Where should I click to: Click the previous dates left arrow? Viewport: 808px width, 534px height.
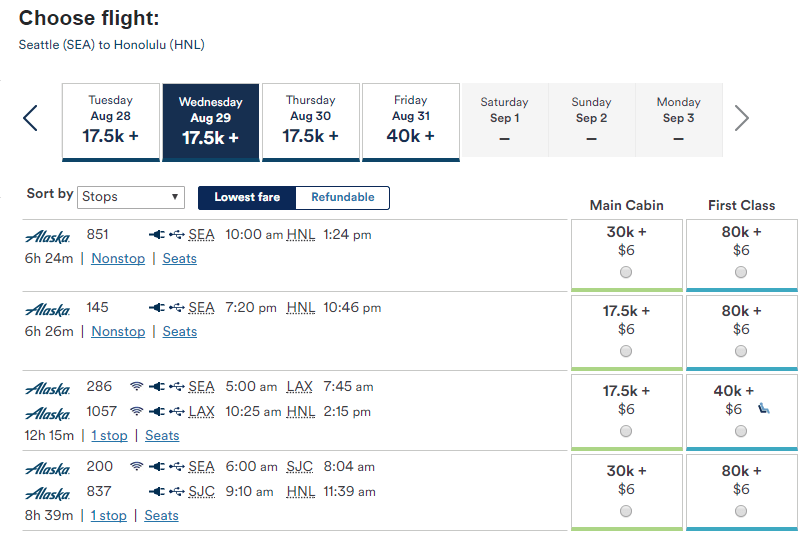30,119
